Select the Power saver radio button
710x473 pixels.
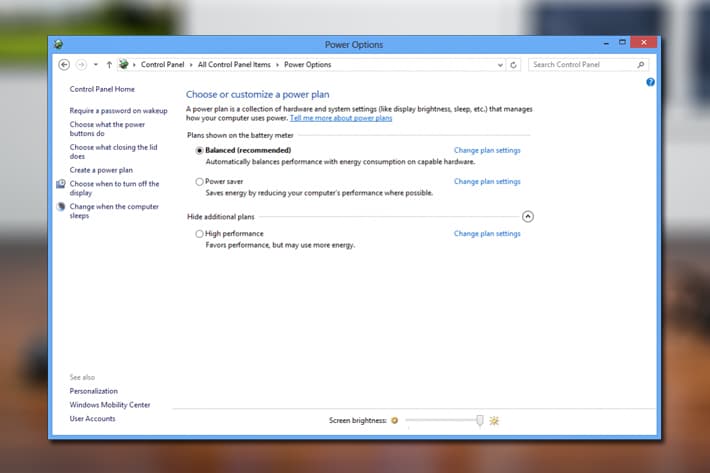click(199, 182)
